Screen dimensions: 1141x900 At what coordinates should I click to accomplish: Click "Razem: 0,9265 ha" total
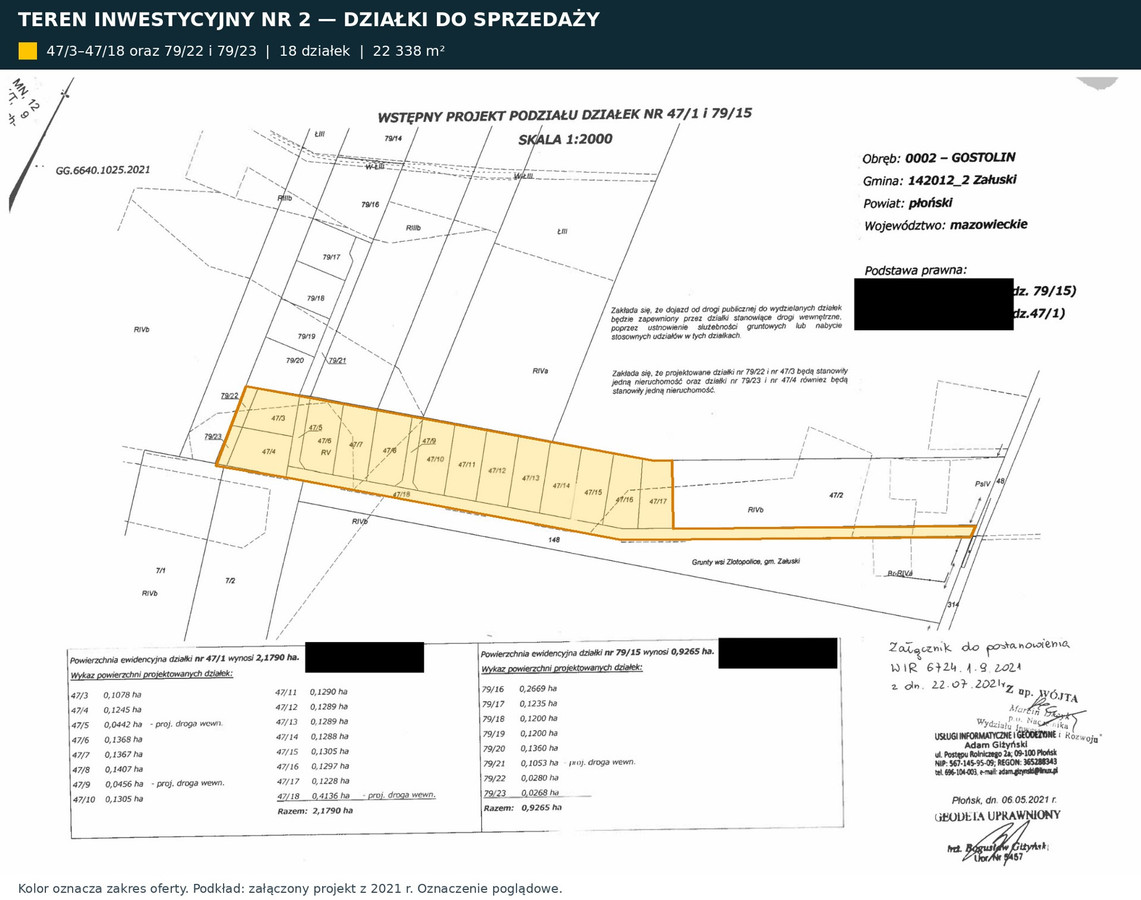pos(522,808)
